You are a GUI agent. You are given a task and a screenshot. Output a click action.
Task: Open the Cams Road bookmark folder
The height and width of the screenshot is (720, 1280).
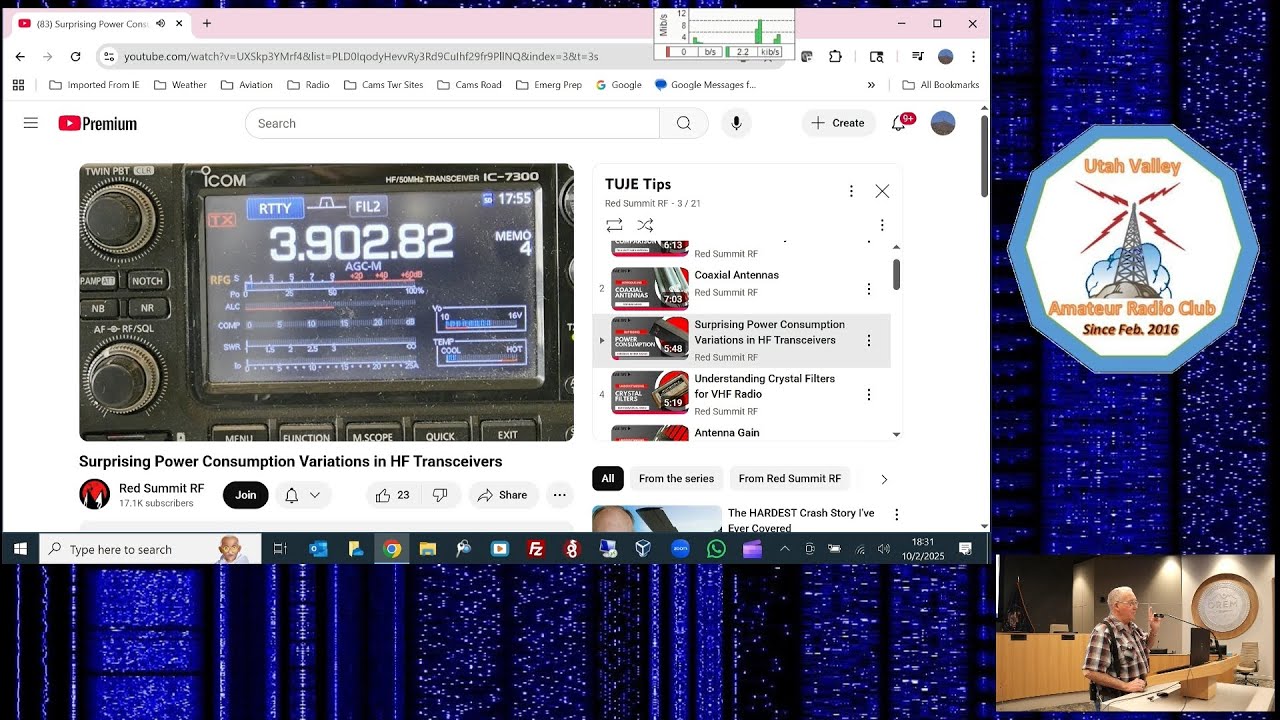tap(469, 85)
